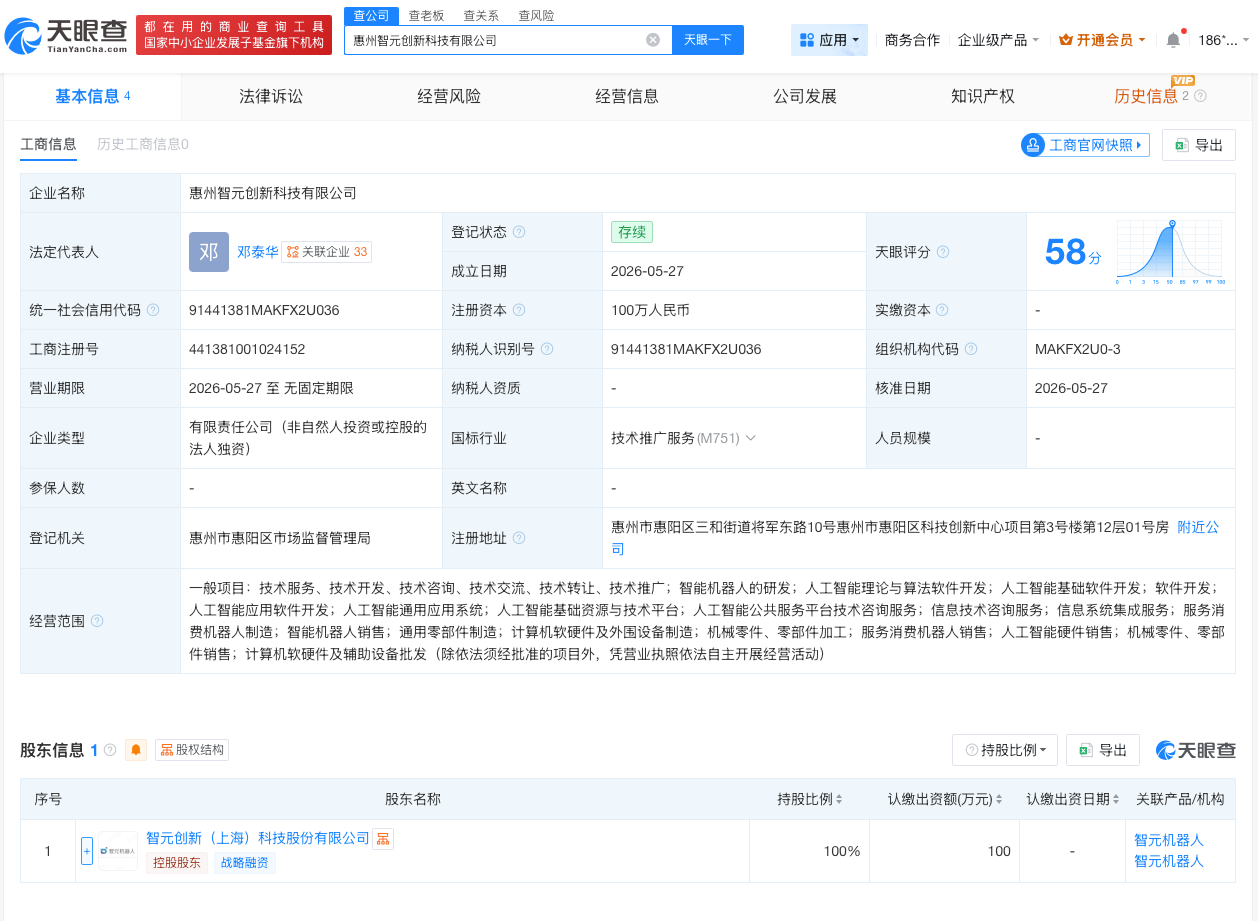1258x921 pixels.
Task: Click the orange alert bell next to 股东信息
Action: pyautogui.click(x=136, y=750)
